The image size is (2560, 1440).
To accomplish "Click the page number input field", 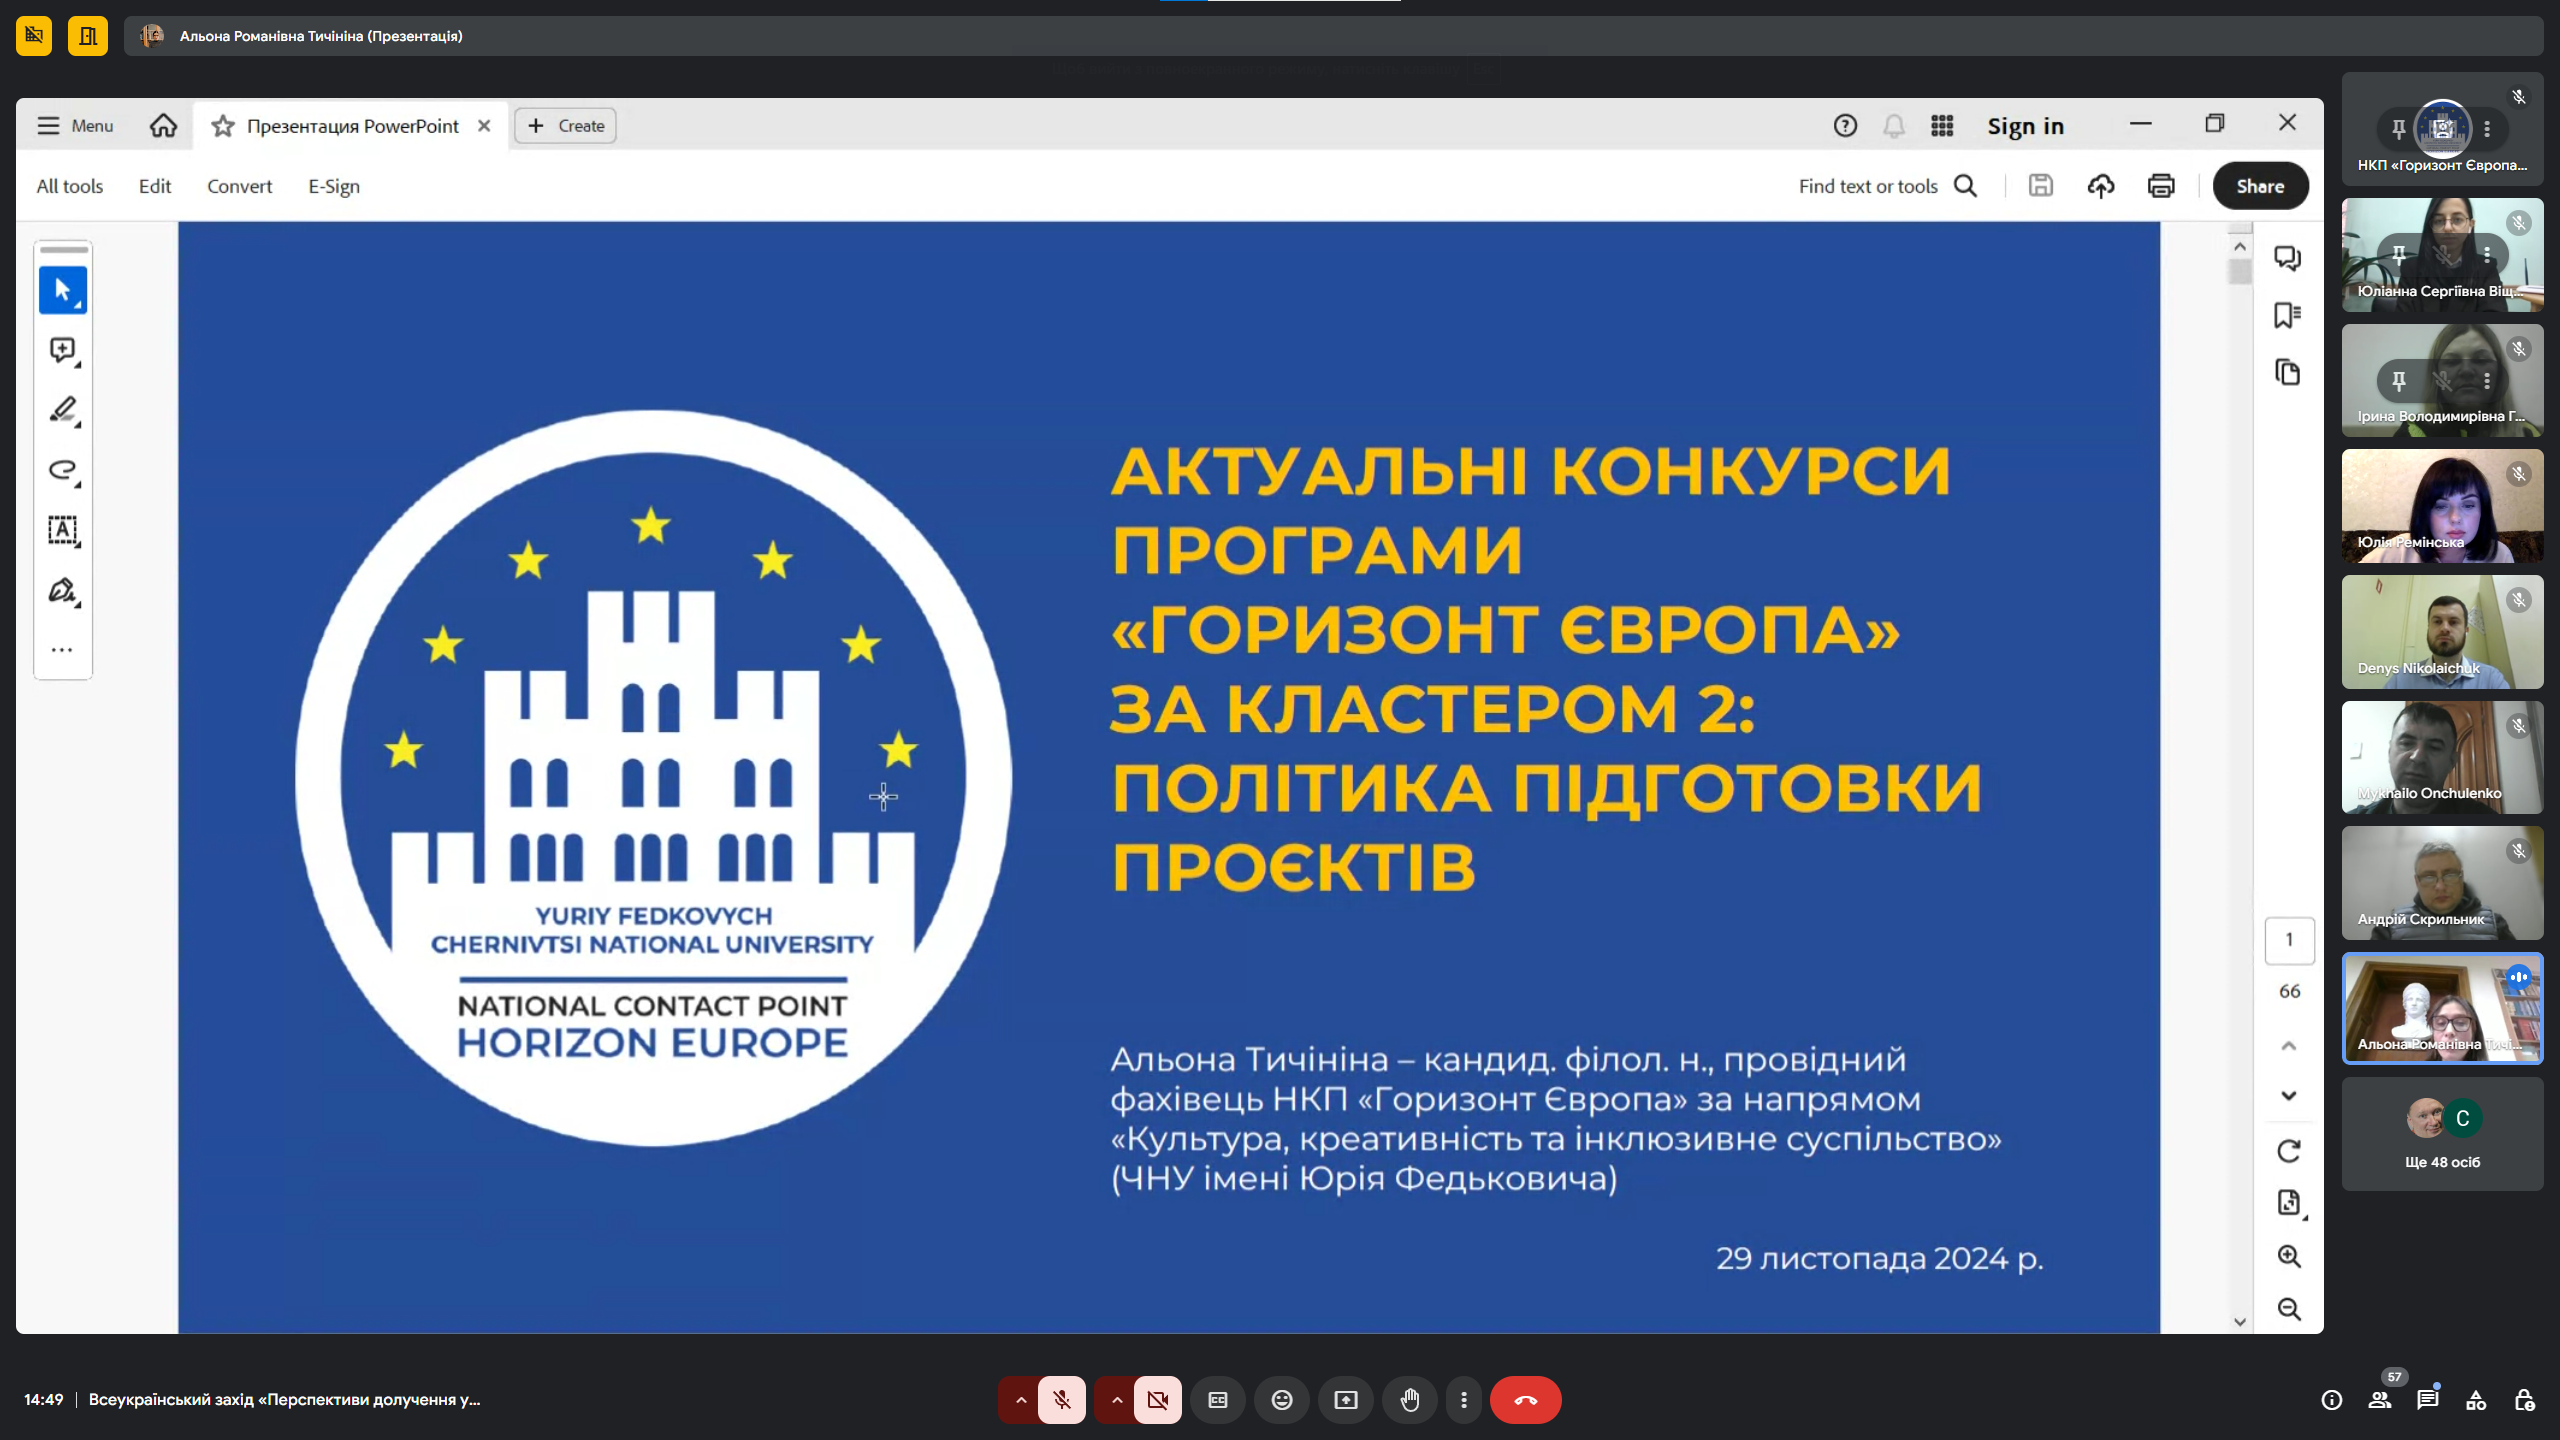I will (x=2289, y=939).
